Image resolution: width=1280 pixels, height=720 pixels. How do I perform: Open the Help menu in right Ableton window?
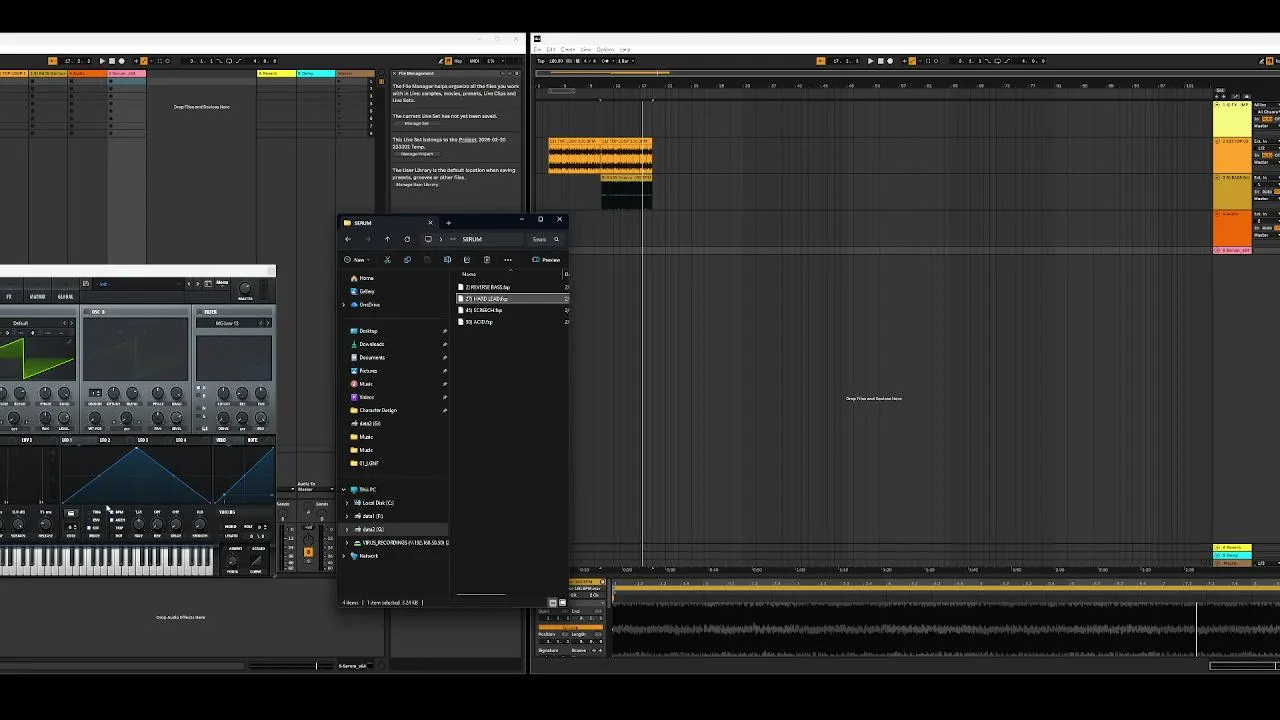point(625,49)
